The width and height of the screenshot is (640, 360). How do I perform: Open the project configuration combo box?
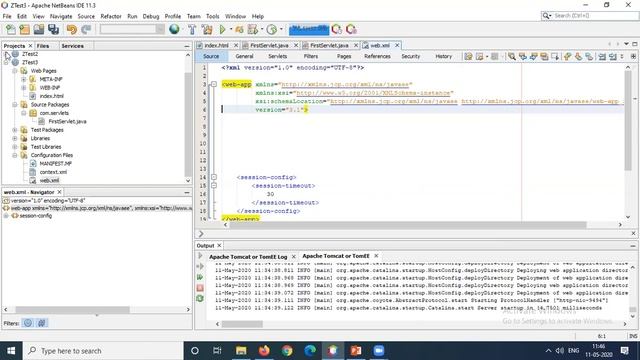(x=132, y=29)
